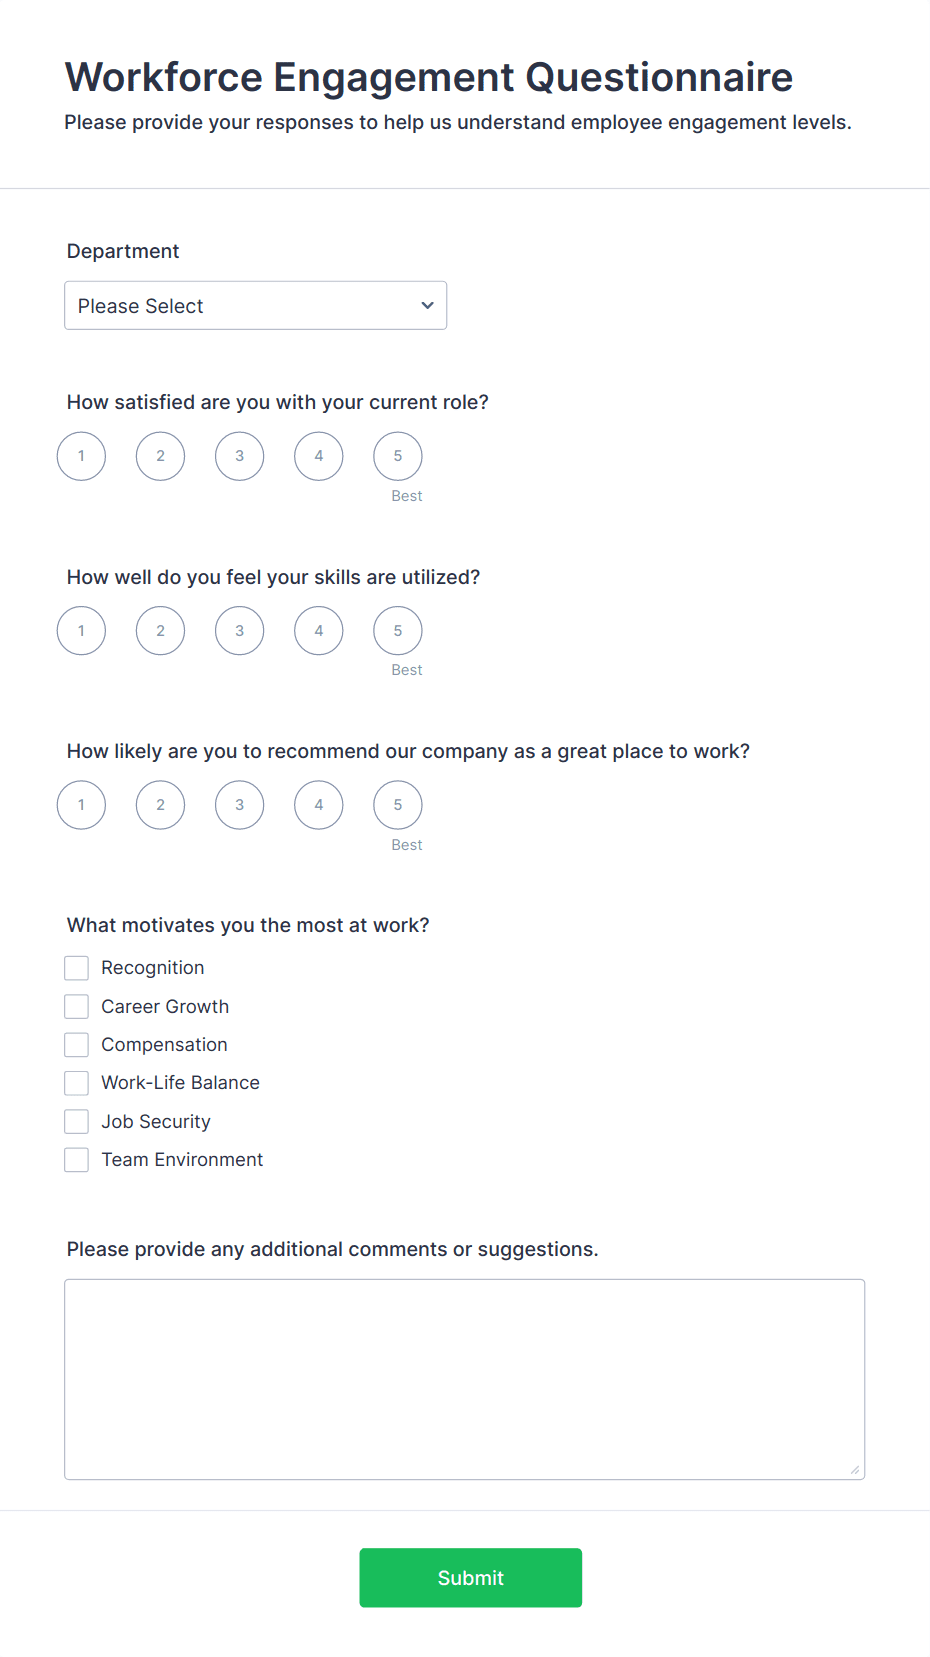
Task: Select the Job Security checkbox
Action: pyautogui.click(x=76, y=1122)
